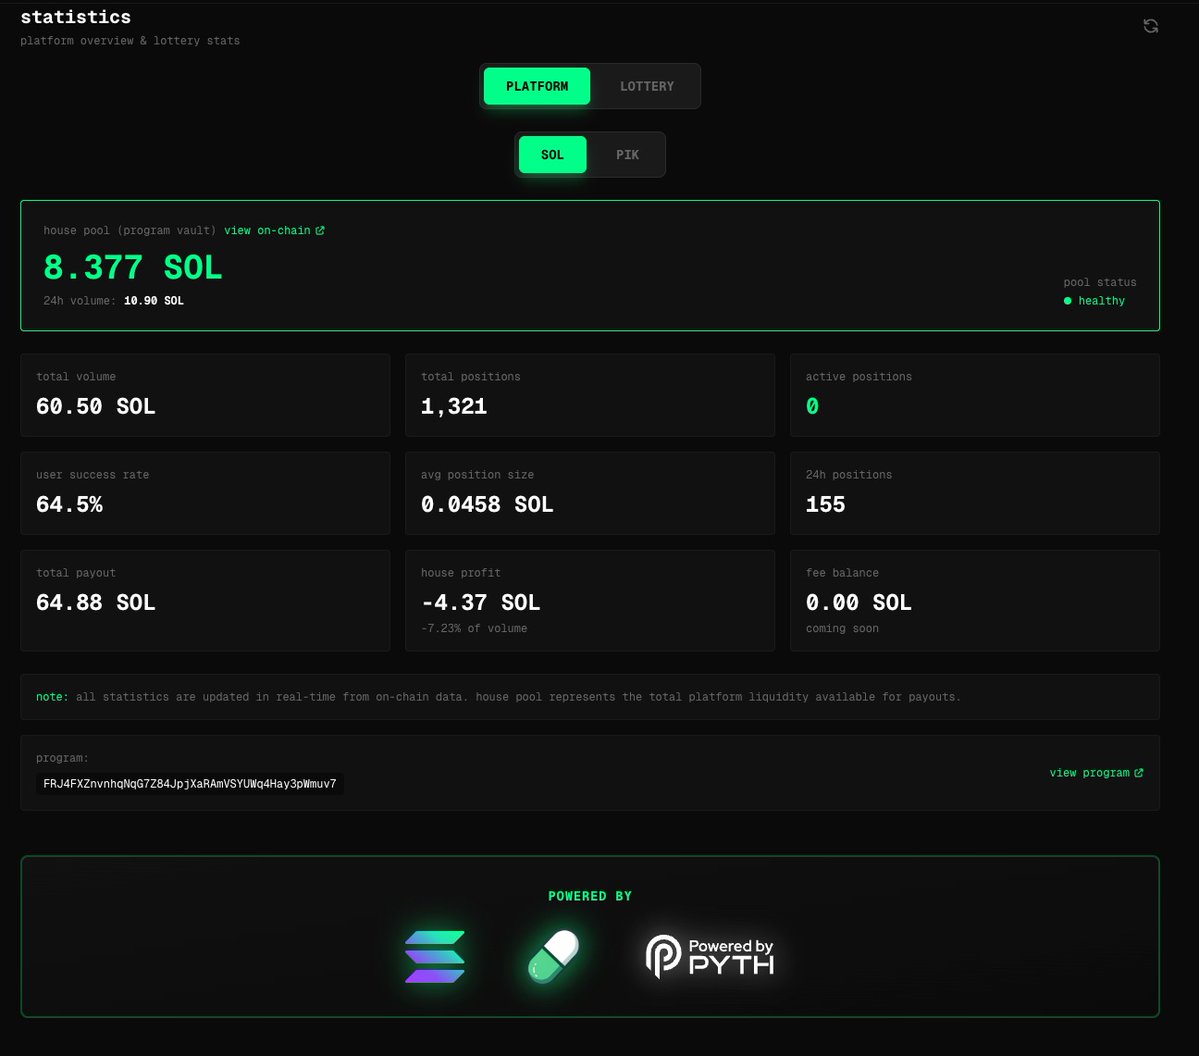Click the total positions card
The height and width of the screenshot is (1056, 1199).
pyautogui.click(x=589, y=395)
